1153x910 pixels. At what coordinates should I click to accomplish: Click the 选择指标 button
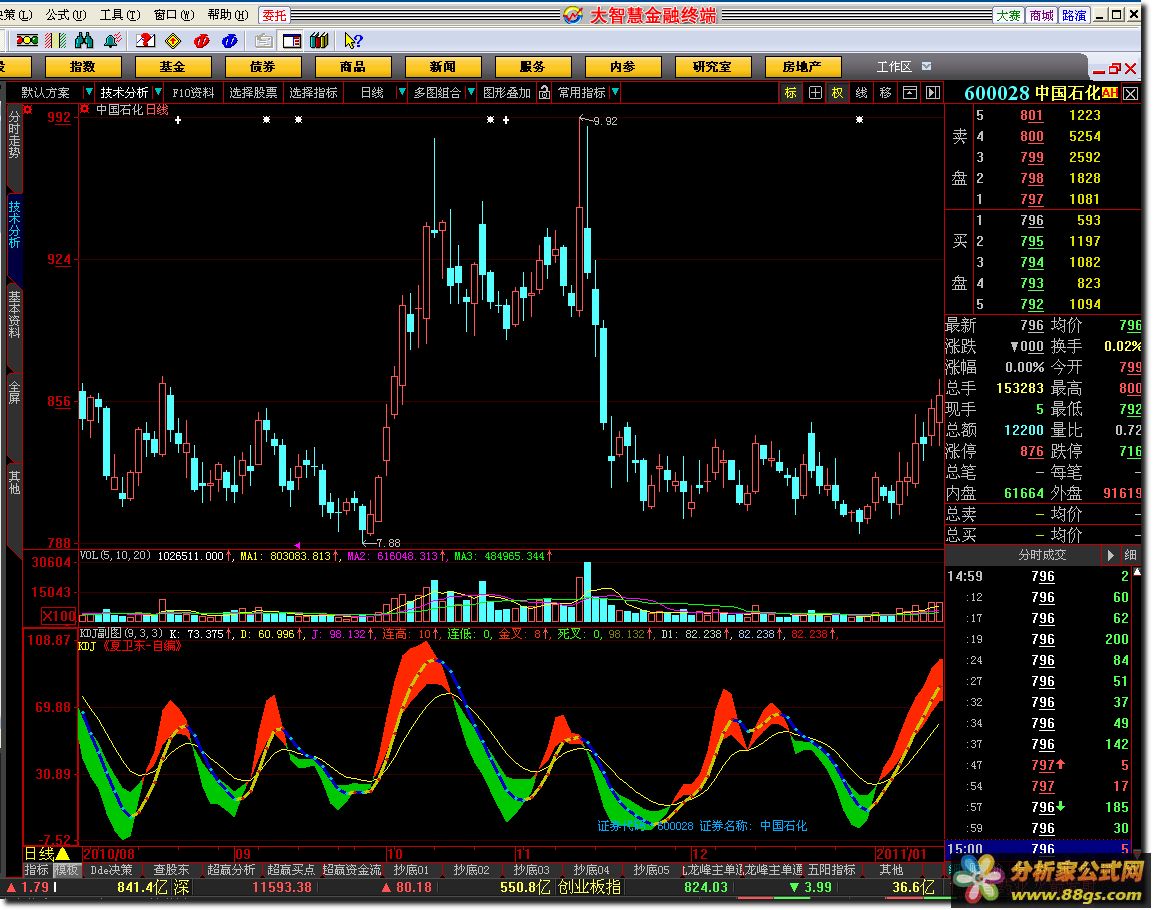click(313, 93)
